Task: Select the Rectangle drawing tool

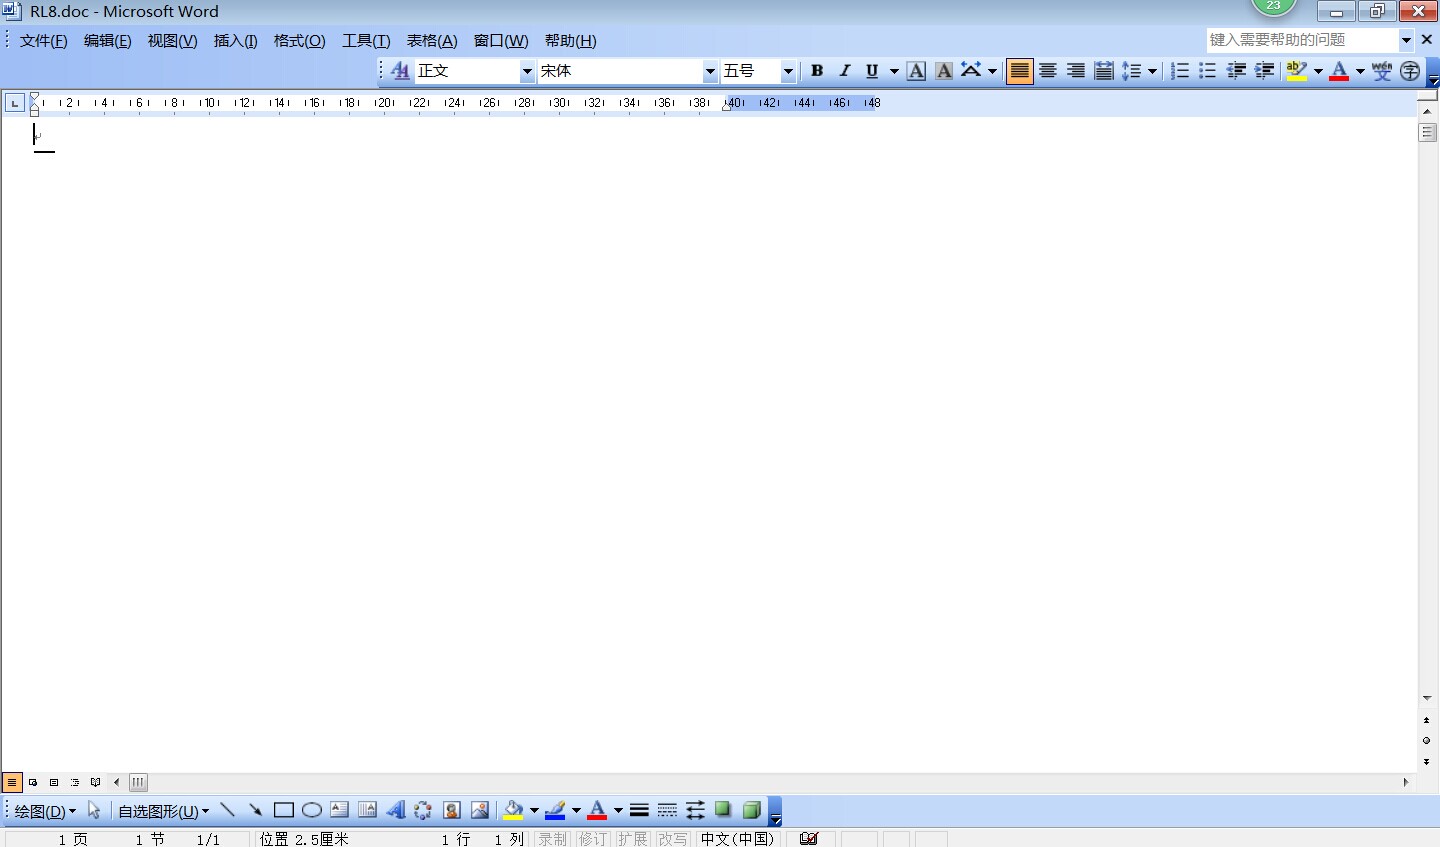Action: [284, 810]
